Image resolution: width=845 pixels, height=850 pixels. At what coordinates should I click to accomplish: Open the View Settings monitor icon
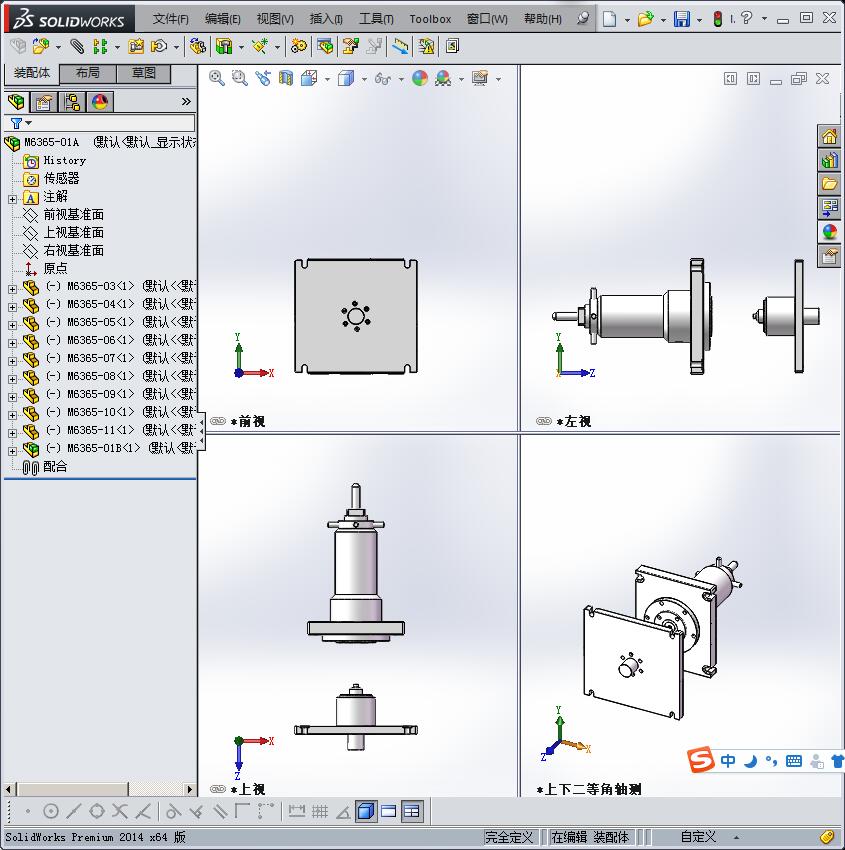[x=480, y=79]
